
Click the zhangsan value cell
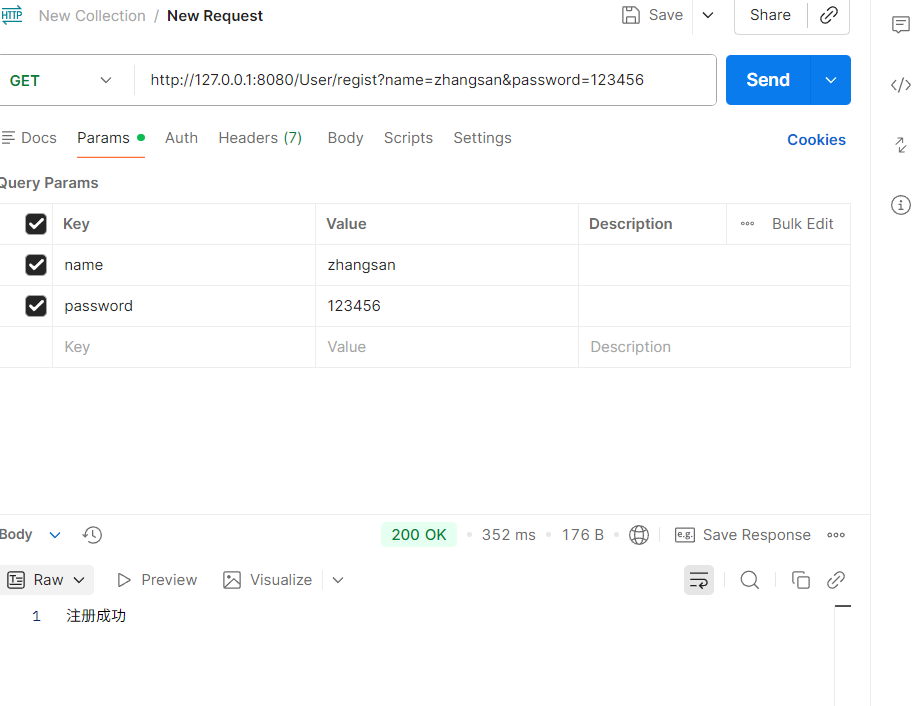(447, 265)
